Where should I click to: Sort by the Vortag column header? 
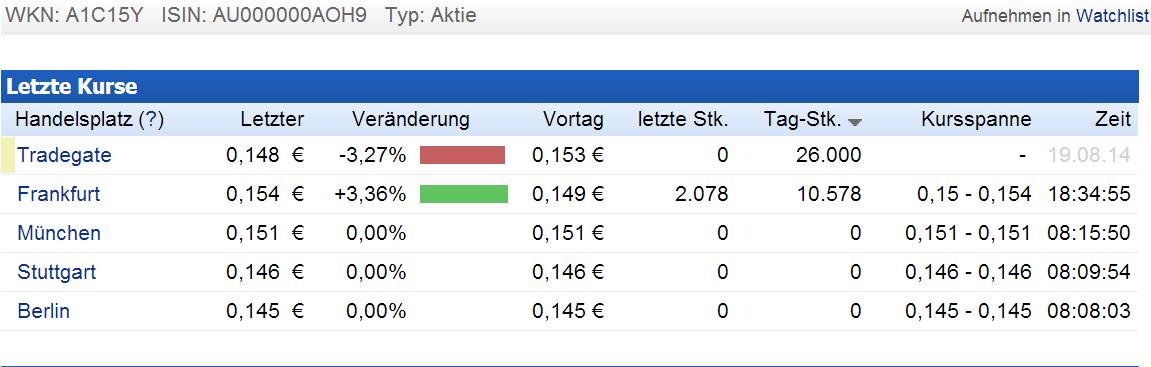pos(573,120)
